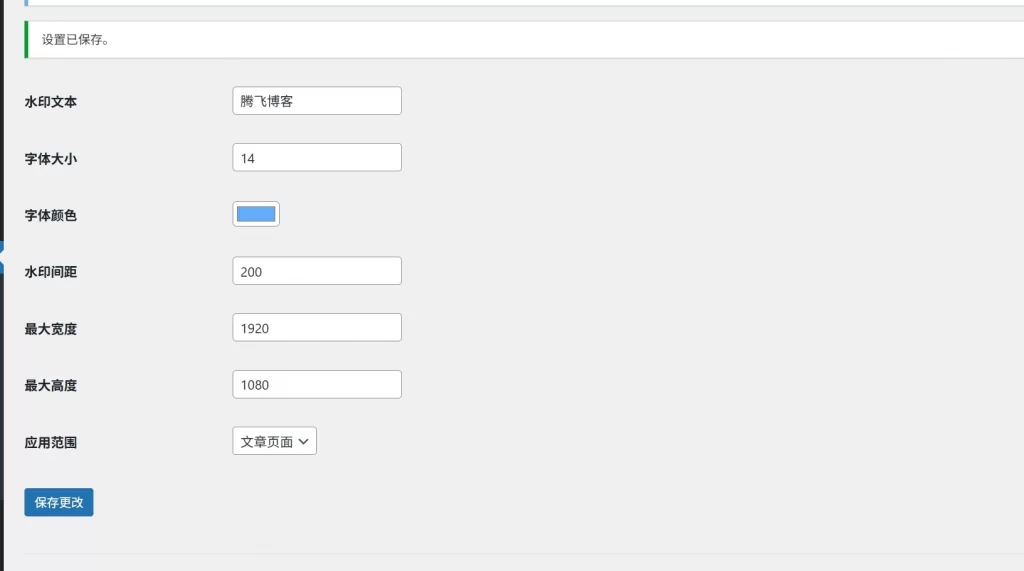This screenshot has width=1024, height=571.
Task: Click the chevron arrow in 应用范围 select
Action: (304, 441)
